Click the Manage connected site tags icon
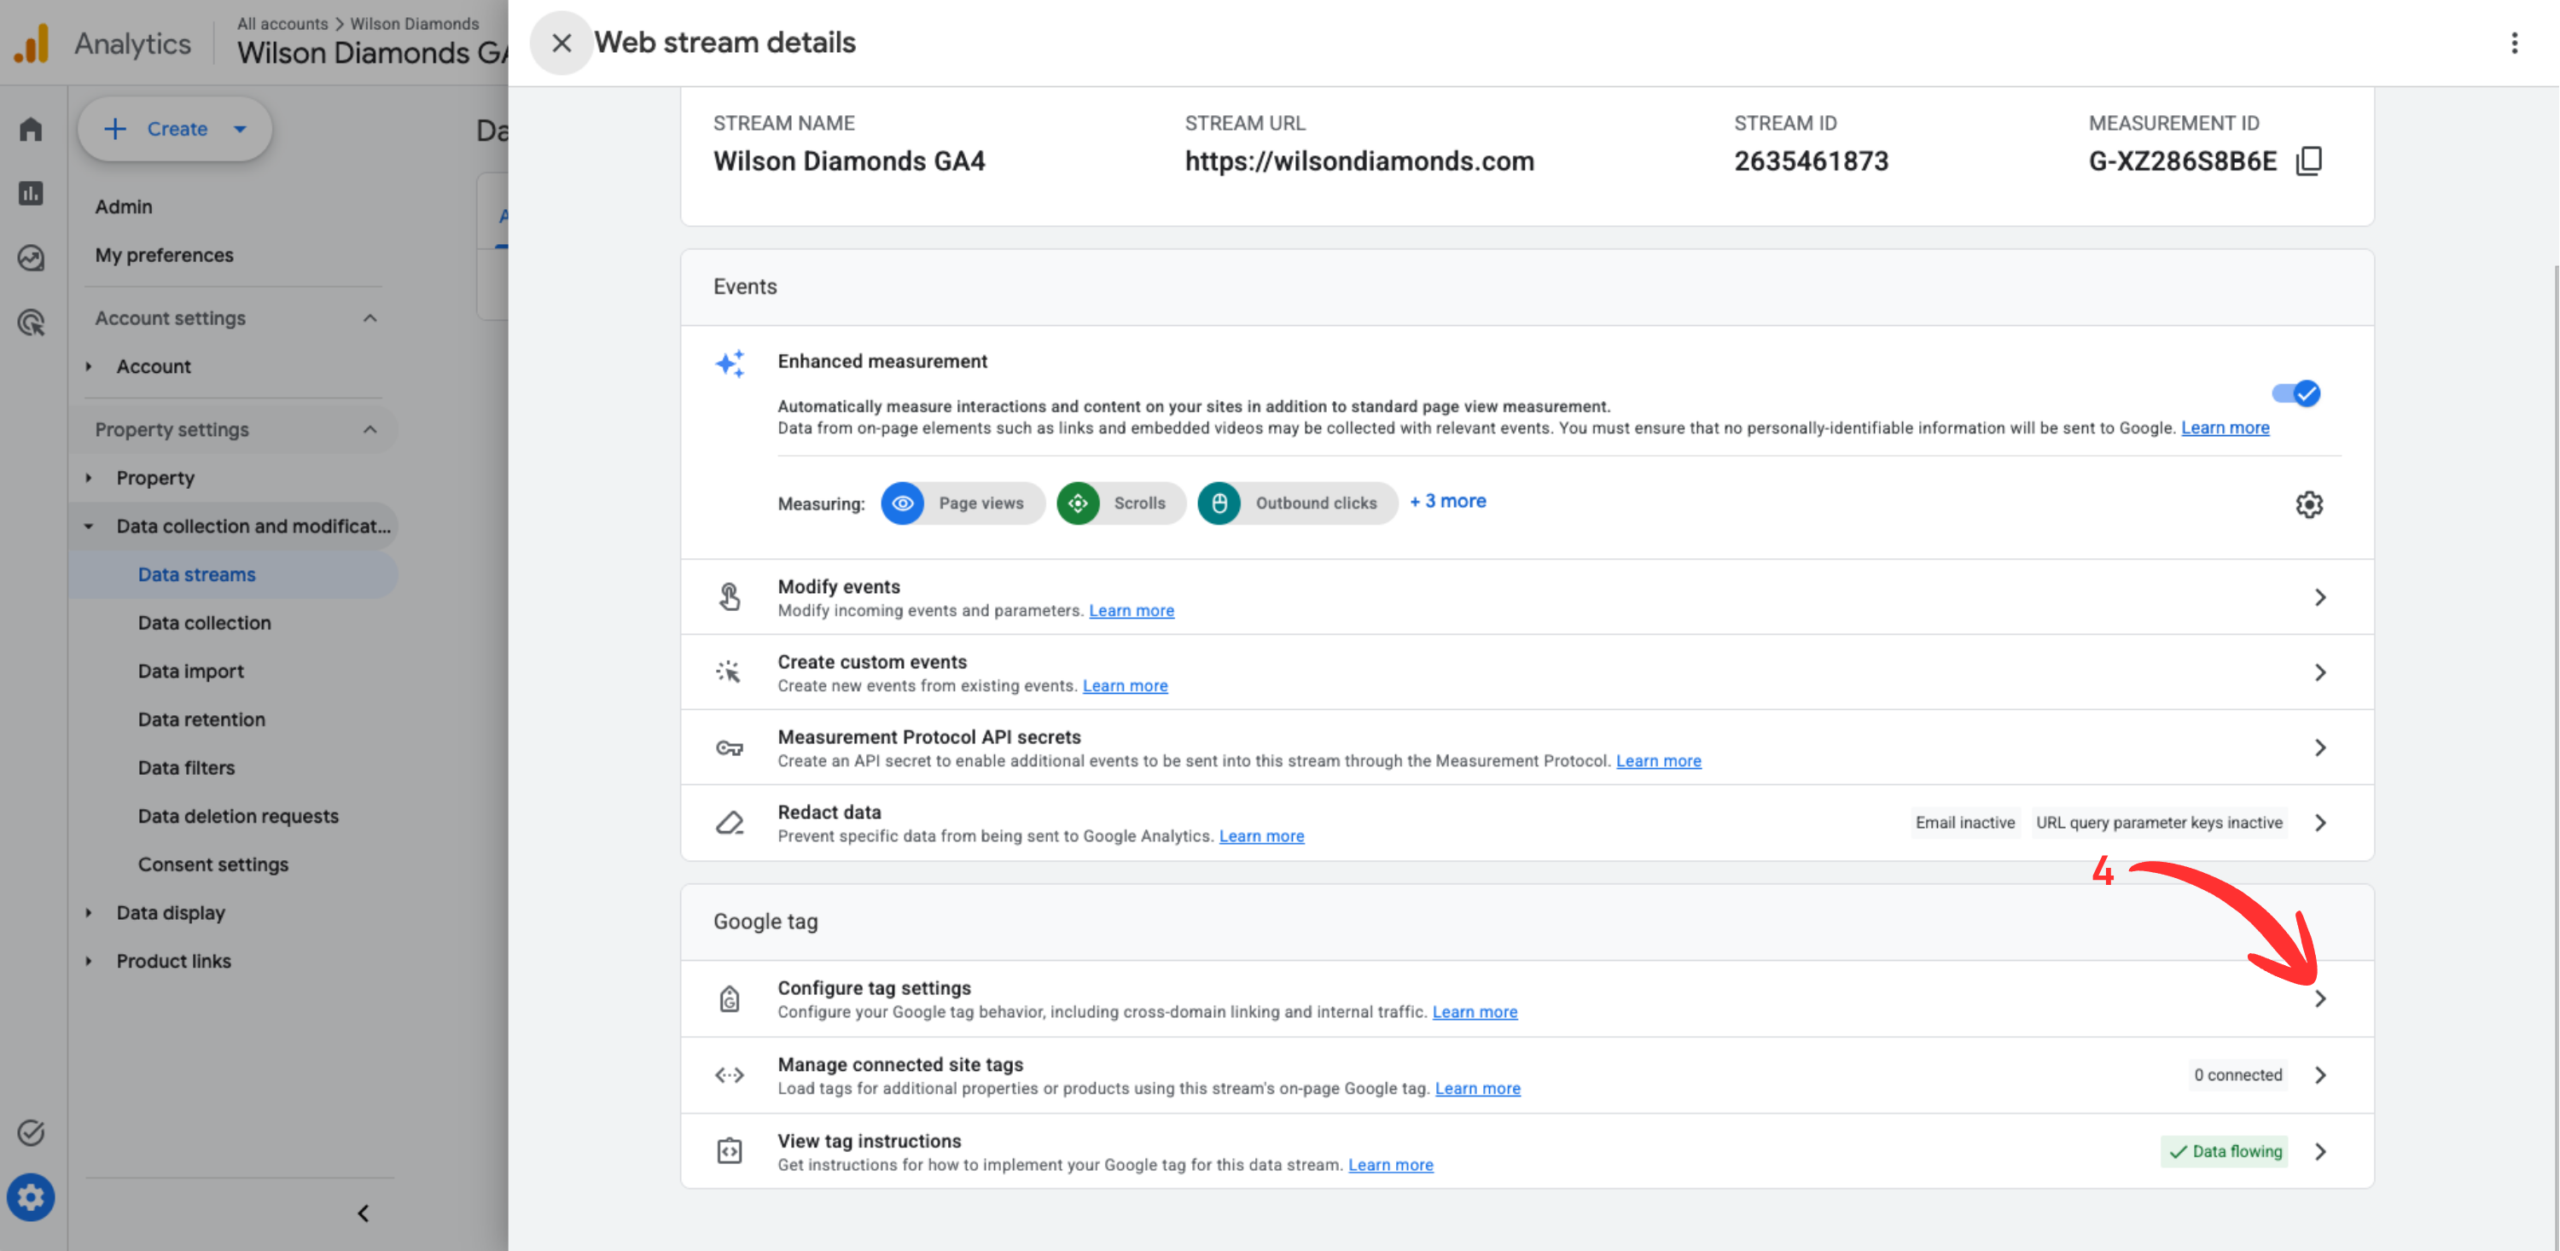This screenshot has width=2560, height=1251. pos(730,1075)
